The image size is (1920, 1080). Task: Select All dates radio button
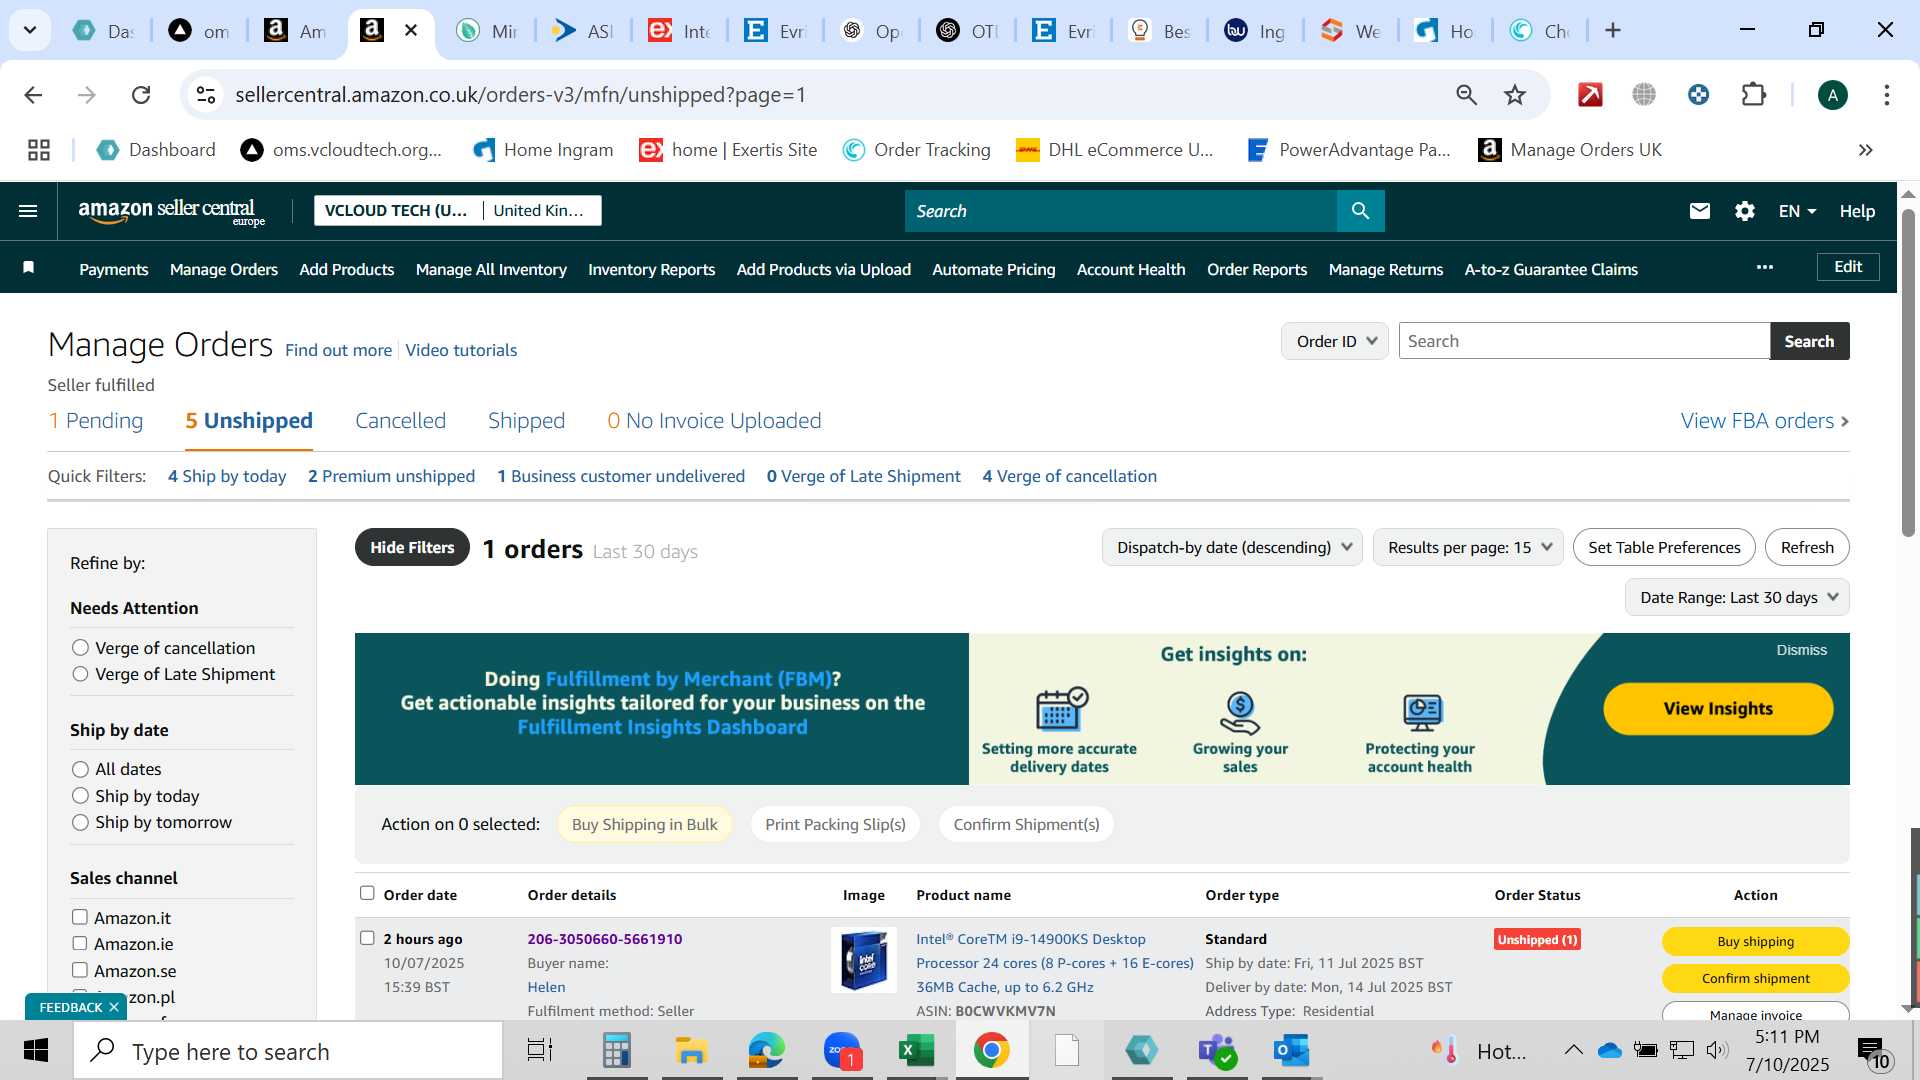click(x=81, y=769)
